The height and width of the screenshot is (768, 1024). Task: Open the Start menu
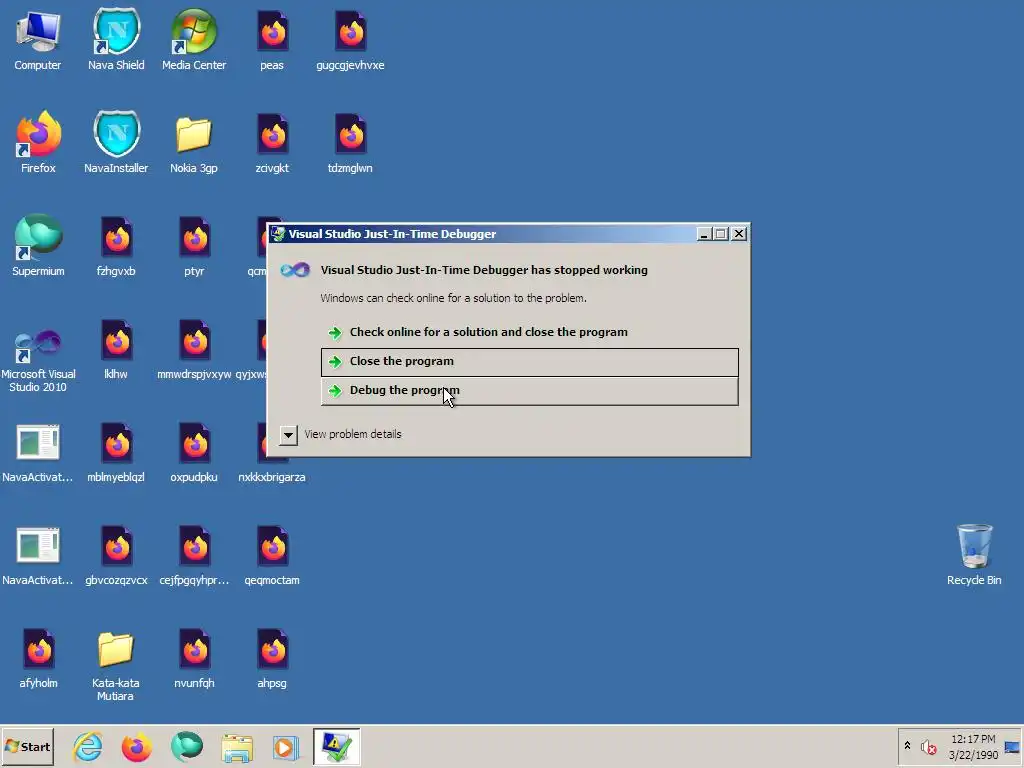click(x=28, y=747)
